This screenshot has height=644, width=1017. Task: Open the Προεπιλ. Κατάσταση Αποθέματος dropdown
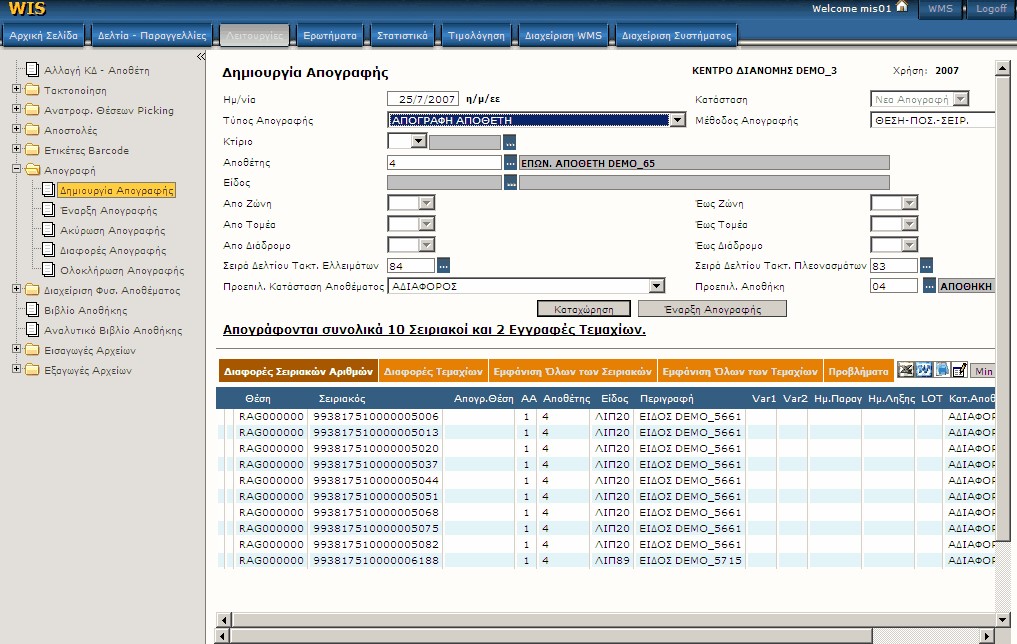656,286
